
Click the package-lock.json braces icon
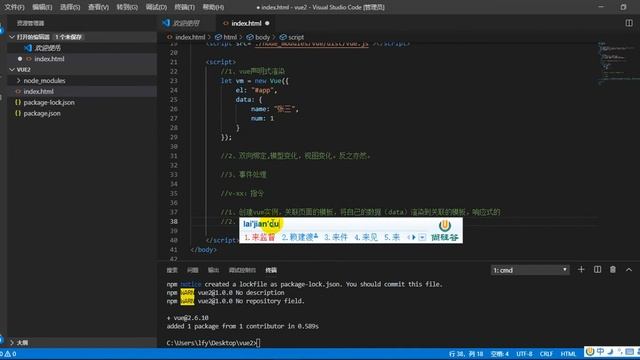coord(18,102)
